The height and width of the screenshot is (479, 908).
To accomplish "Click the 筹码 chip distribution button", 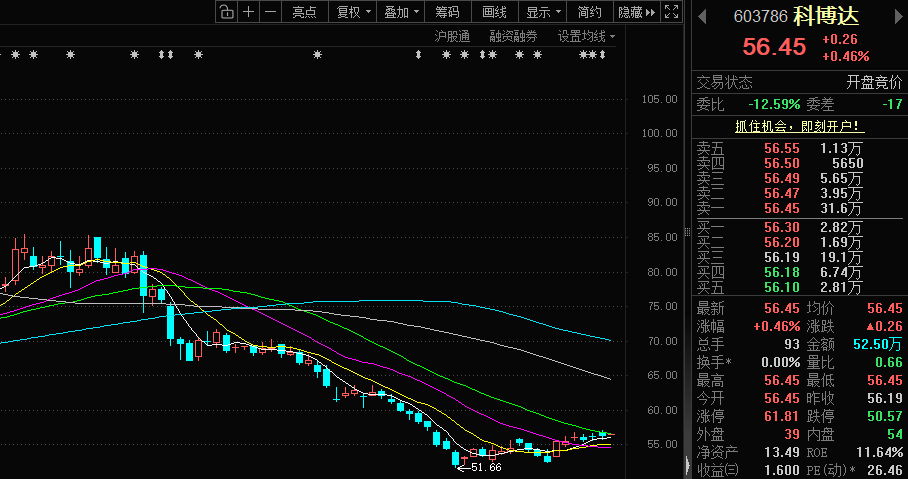I will coord(447,12).
